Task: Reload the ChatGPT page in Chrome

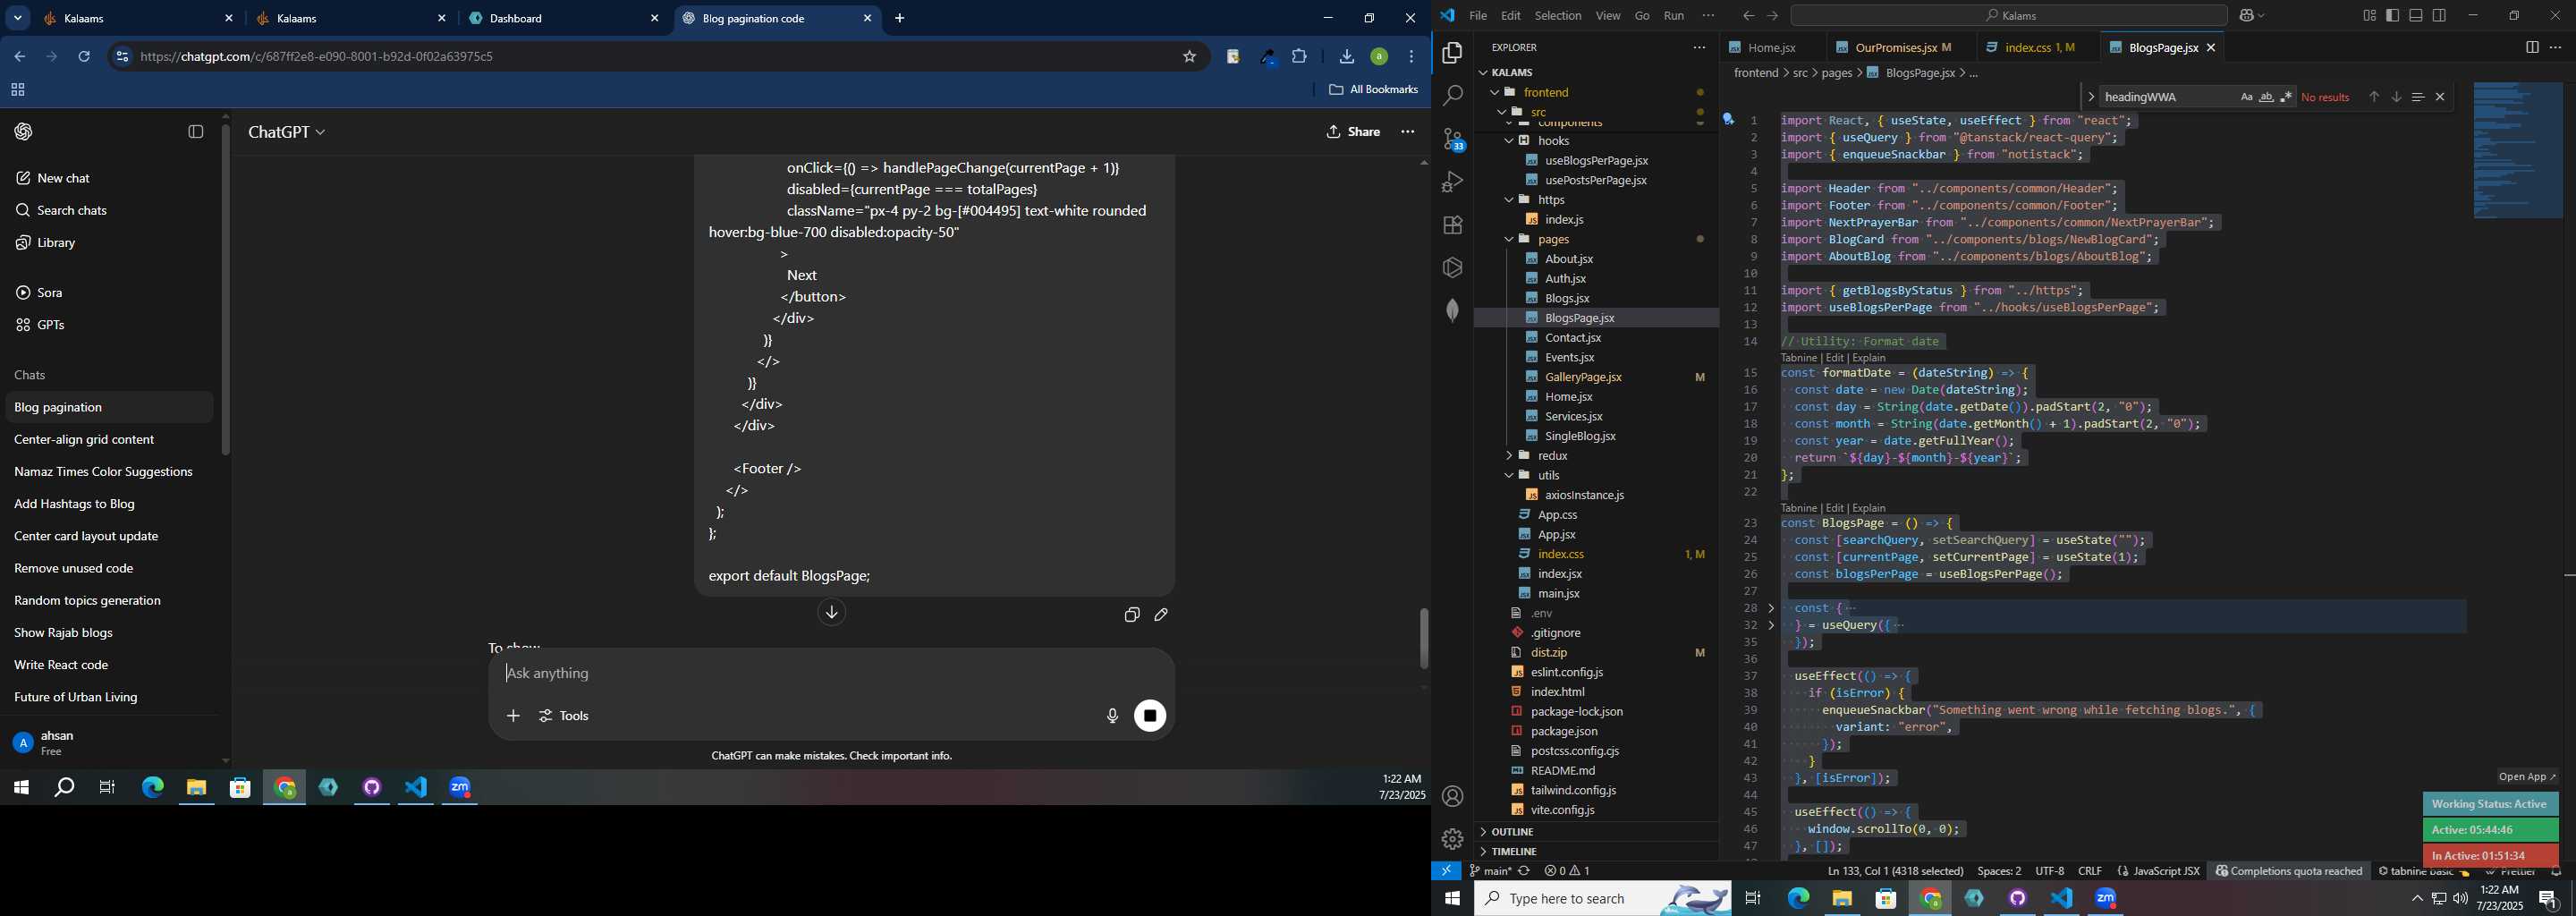Action: [x=85, y=57]
